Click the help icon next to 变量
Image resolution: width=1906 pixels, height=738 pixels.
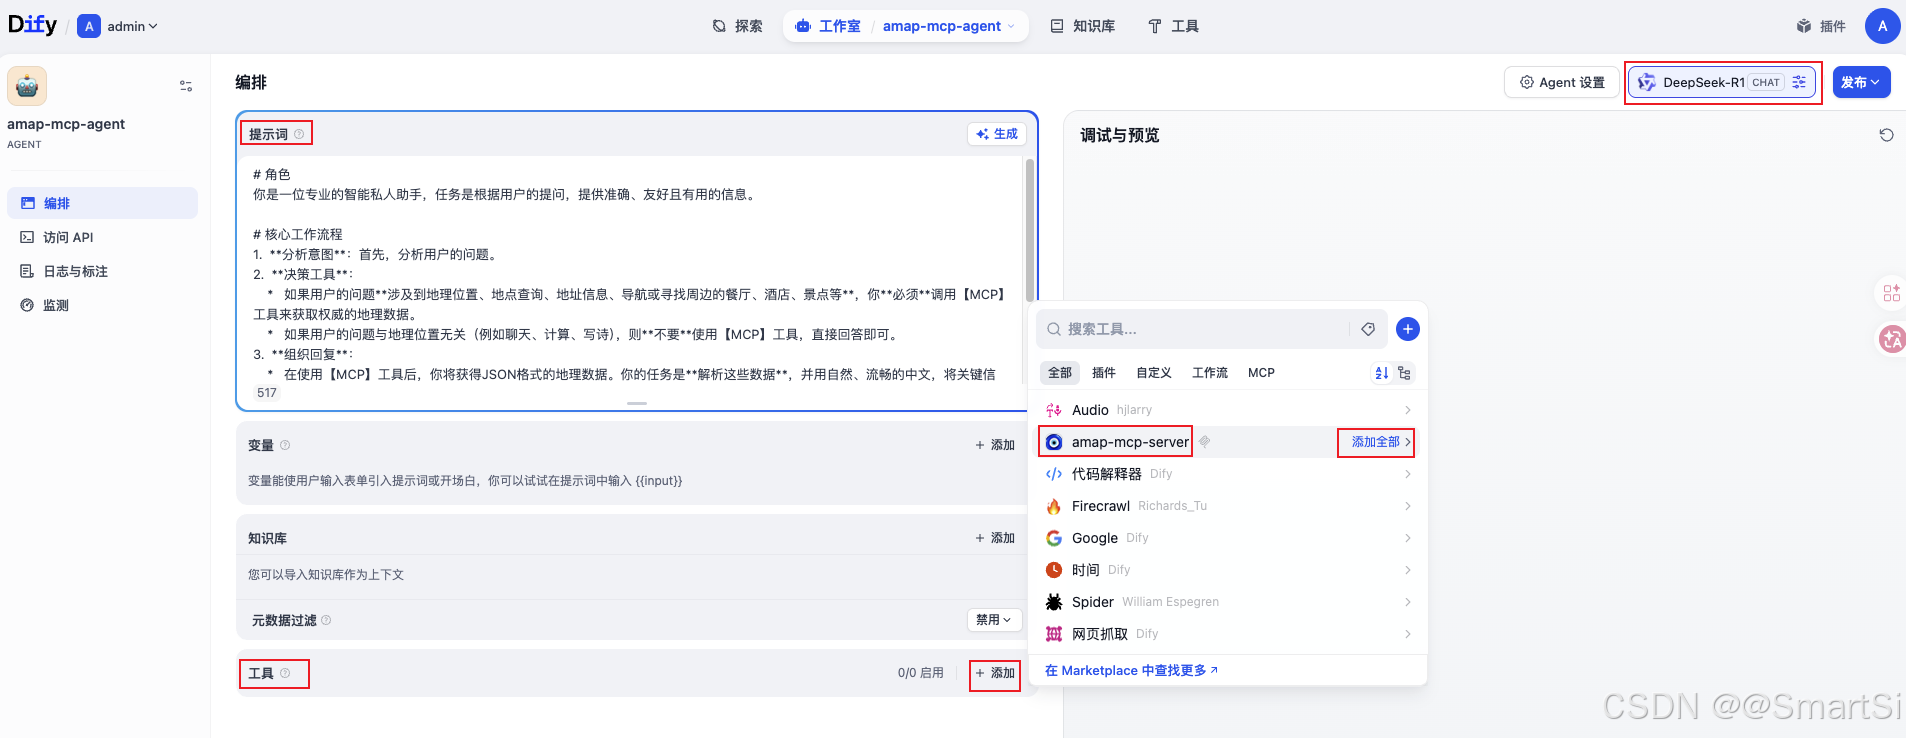285,445
